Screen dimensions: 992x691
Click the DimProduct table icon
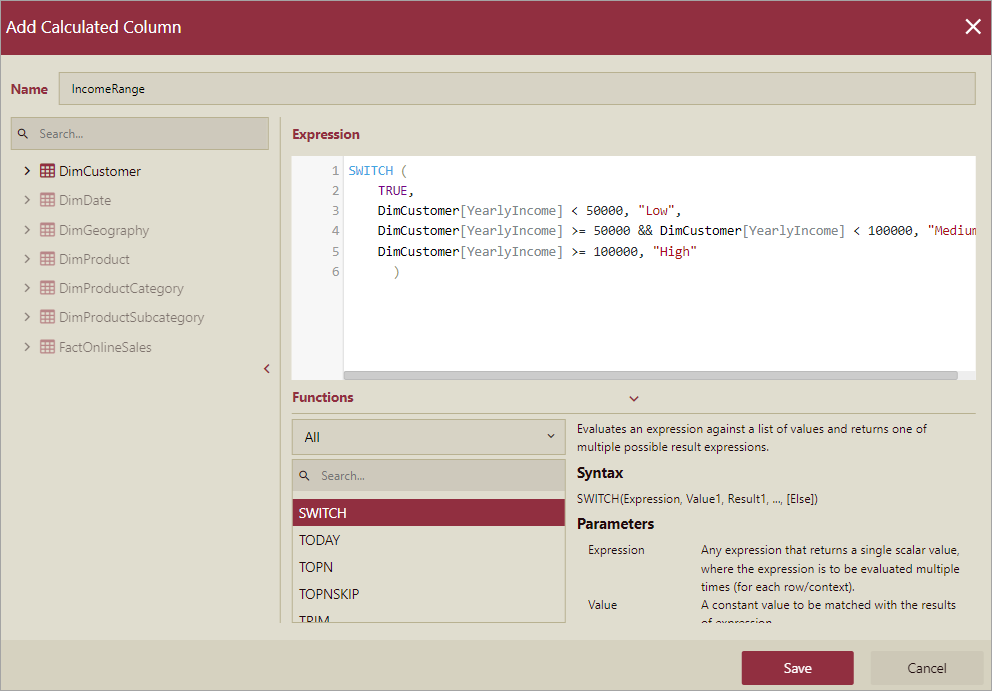pos(47,259)
